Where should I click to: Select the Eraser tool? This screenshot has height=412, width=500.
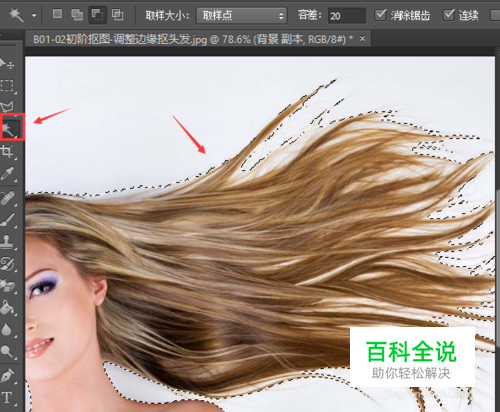coord(7,286)
